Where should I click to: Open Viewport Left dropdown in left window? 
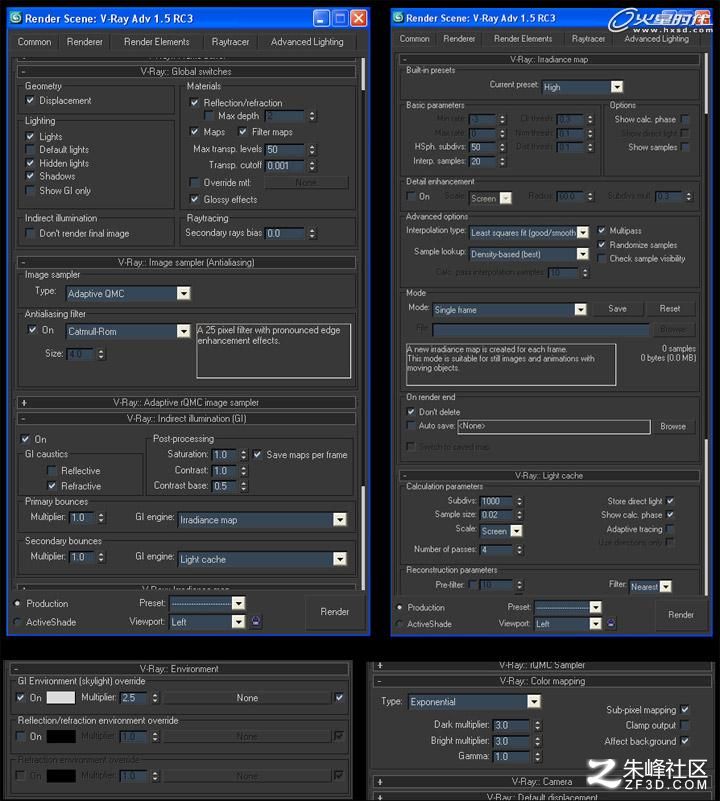238,622
